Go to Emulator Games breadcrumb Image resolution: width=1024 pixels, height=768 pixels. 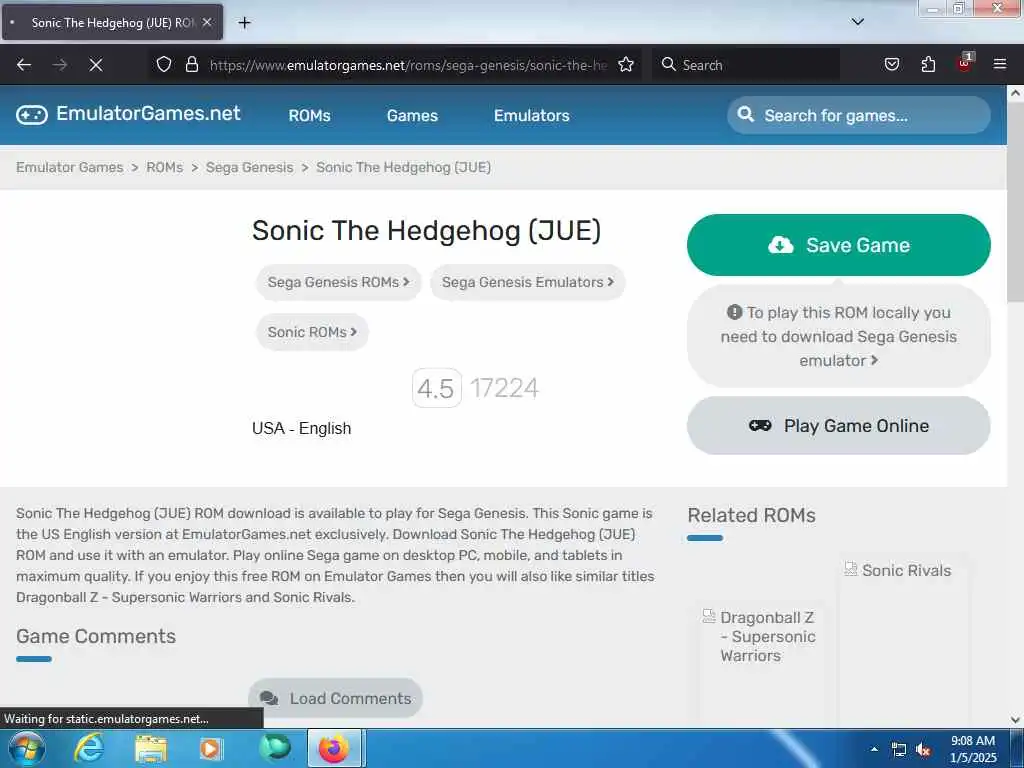(x=69, y=167)
